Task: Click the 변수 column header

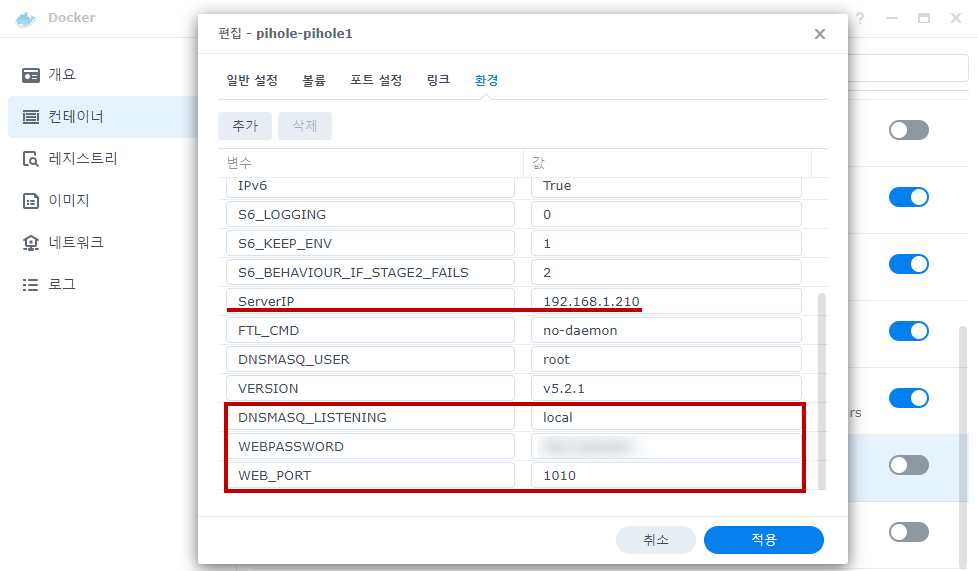Action: click(371, 163)
